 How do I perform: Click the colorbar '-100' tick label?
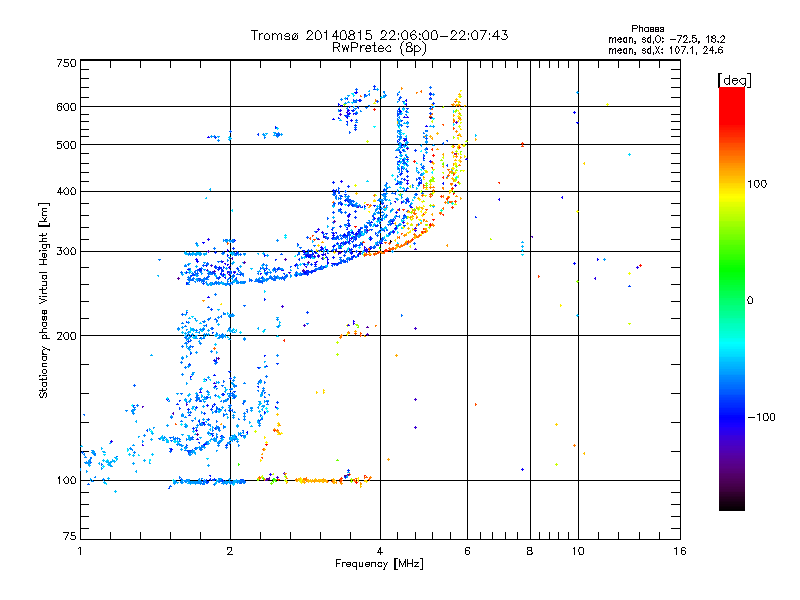pyautogui.click(x=762, y=417)
